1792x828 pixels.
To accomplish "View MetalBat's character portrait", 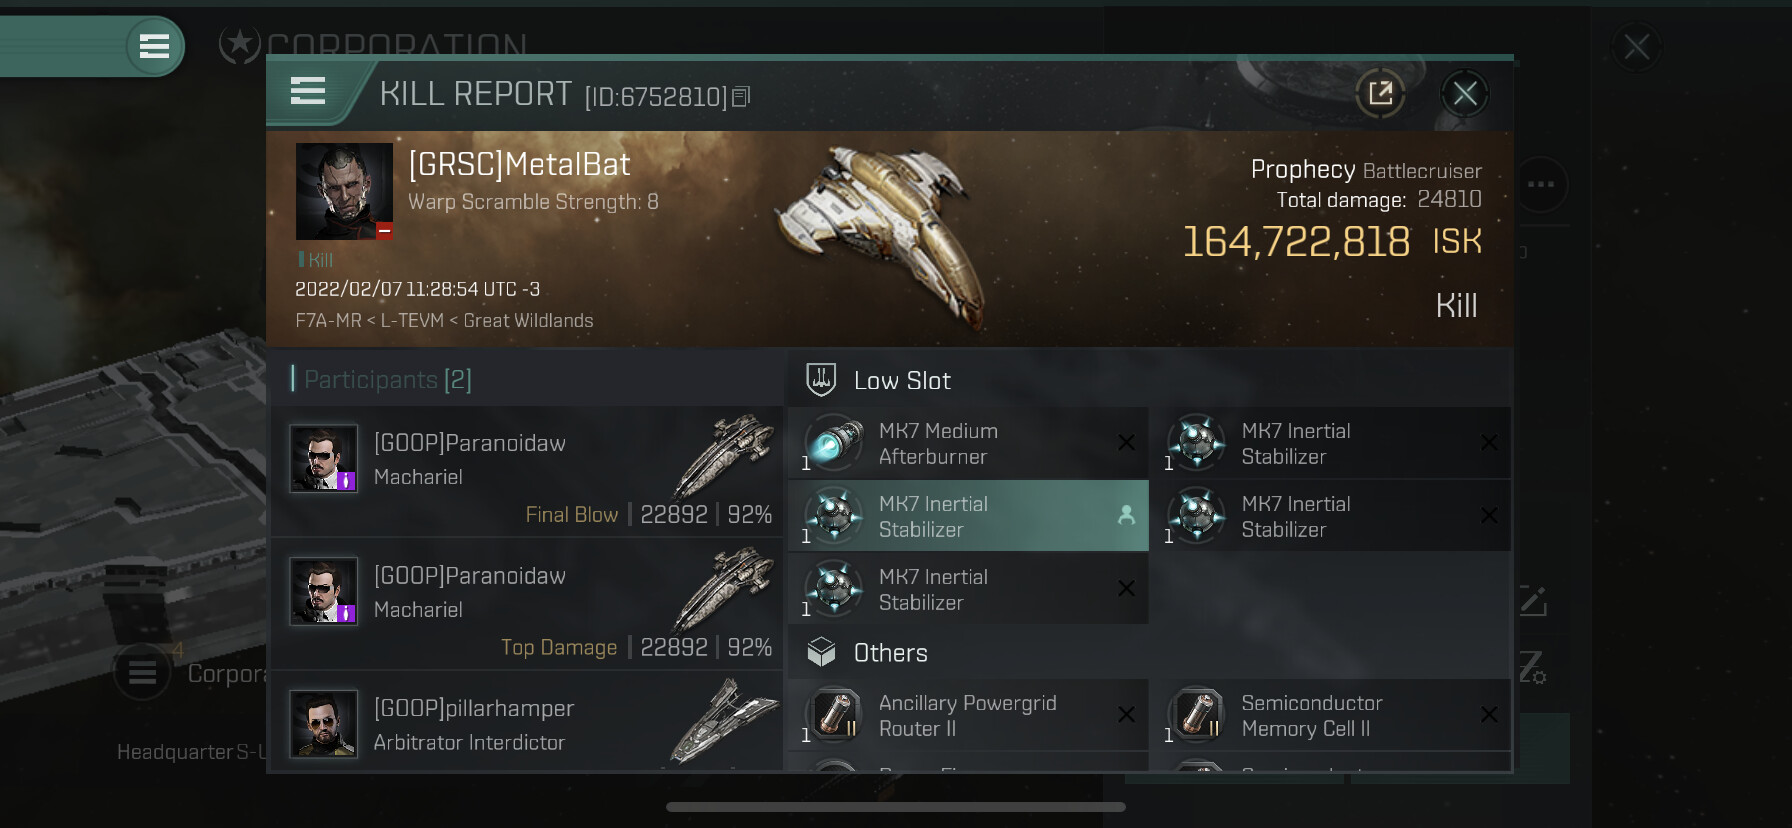I will coord(344,191).
